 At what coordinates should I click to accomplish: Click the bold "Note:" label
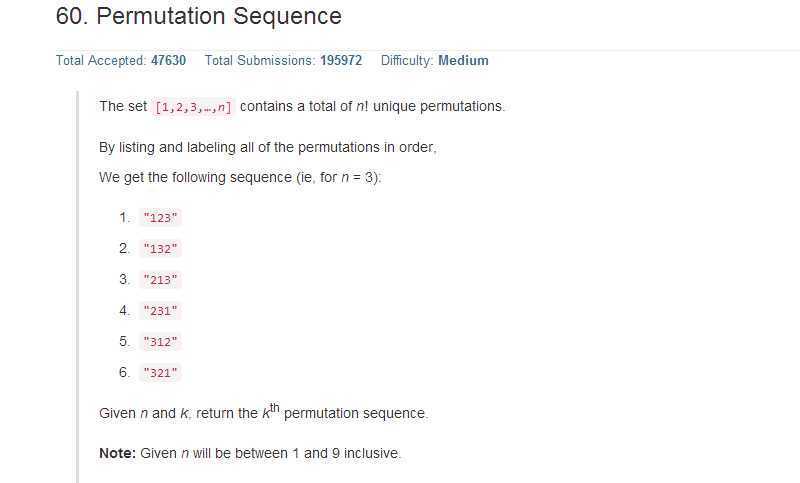pos(117,453)
